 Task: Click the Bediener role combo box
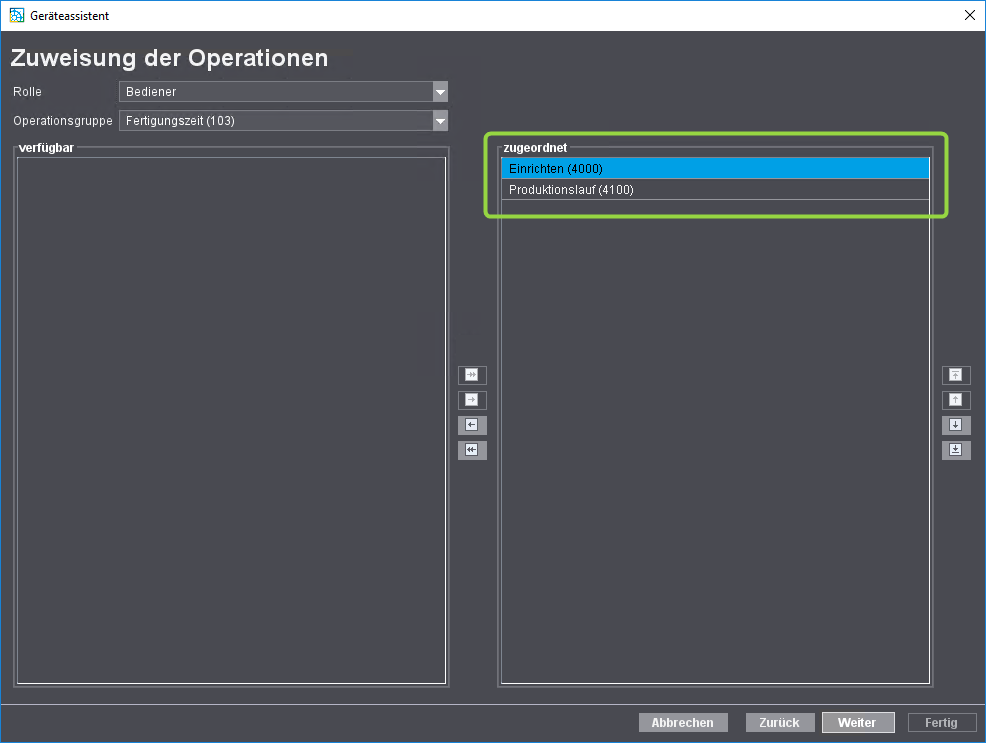click(284, 92)
